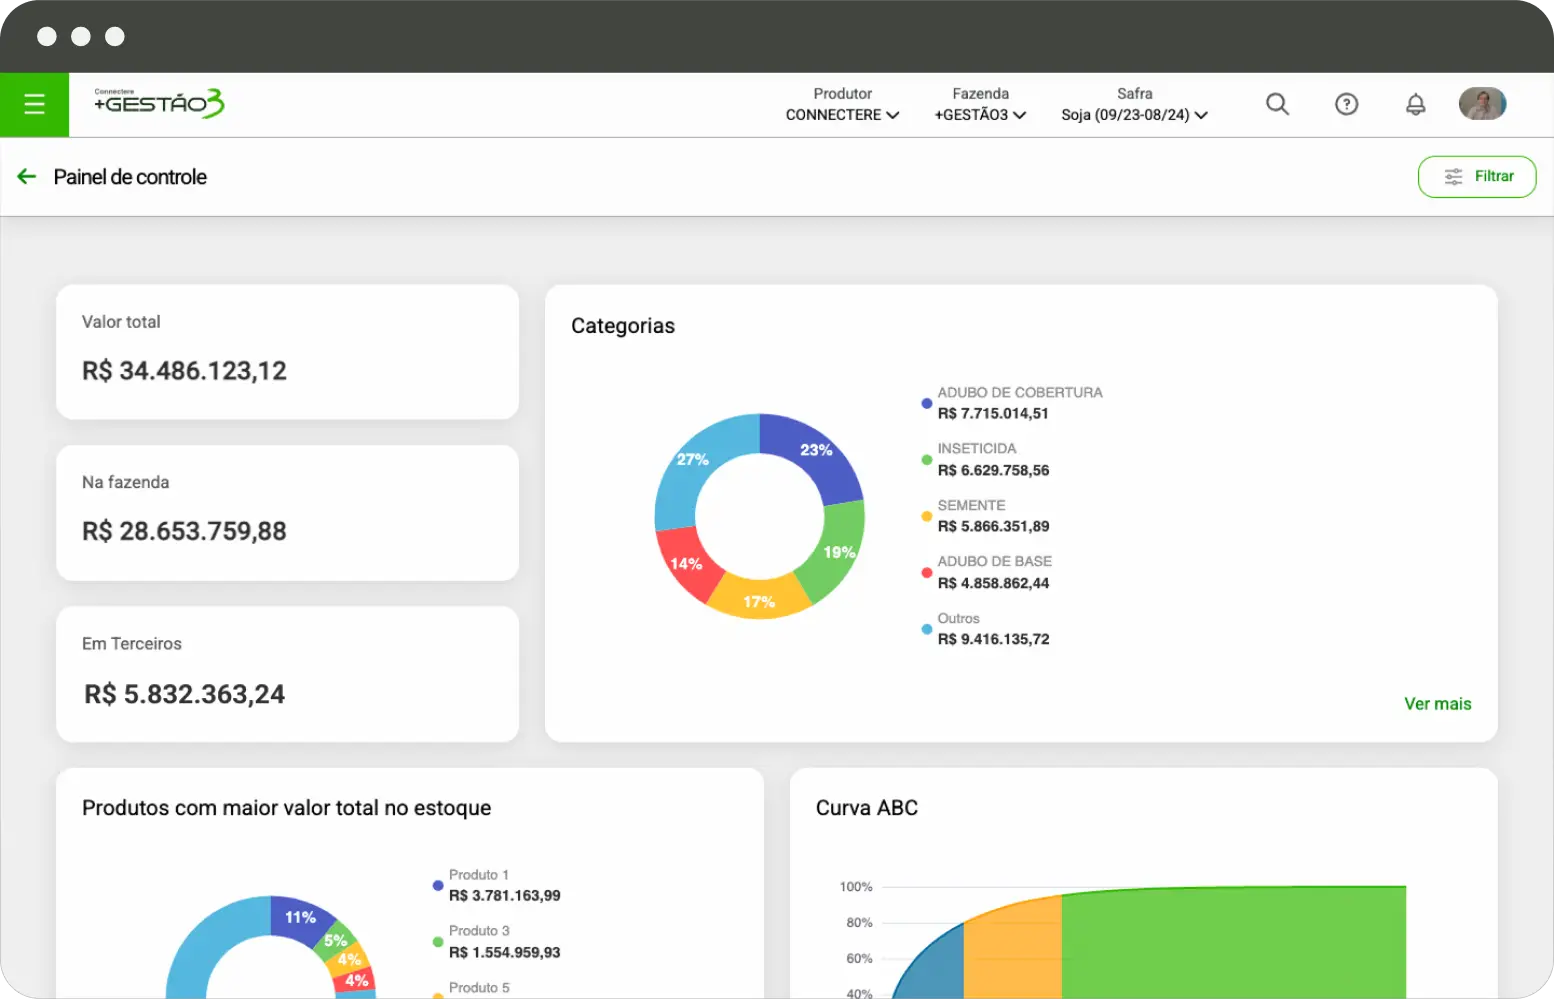
Task: Expand the Fazenda +GESTÃO3 dropdown
Action: pyautogui.click(x=980, y=105)
